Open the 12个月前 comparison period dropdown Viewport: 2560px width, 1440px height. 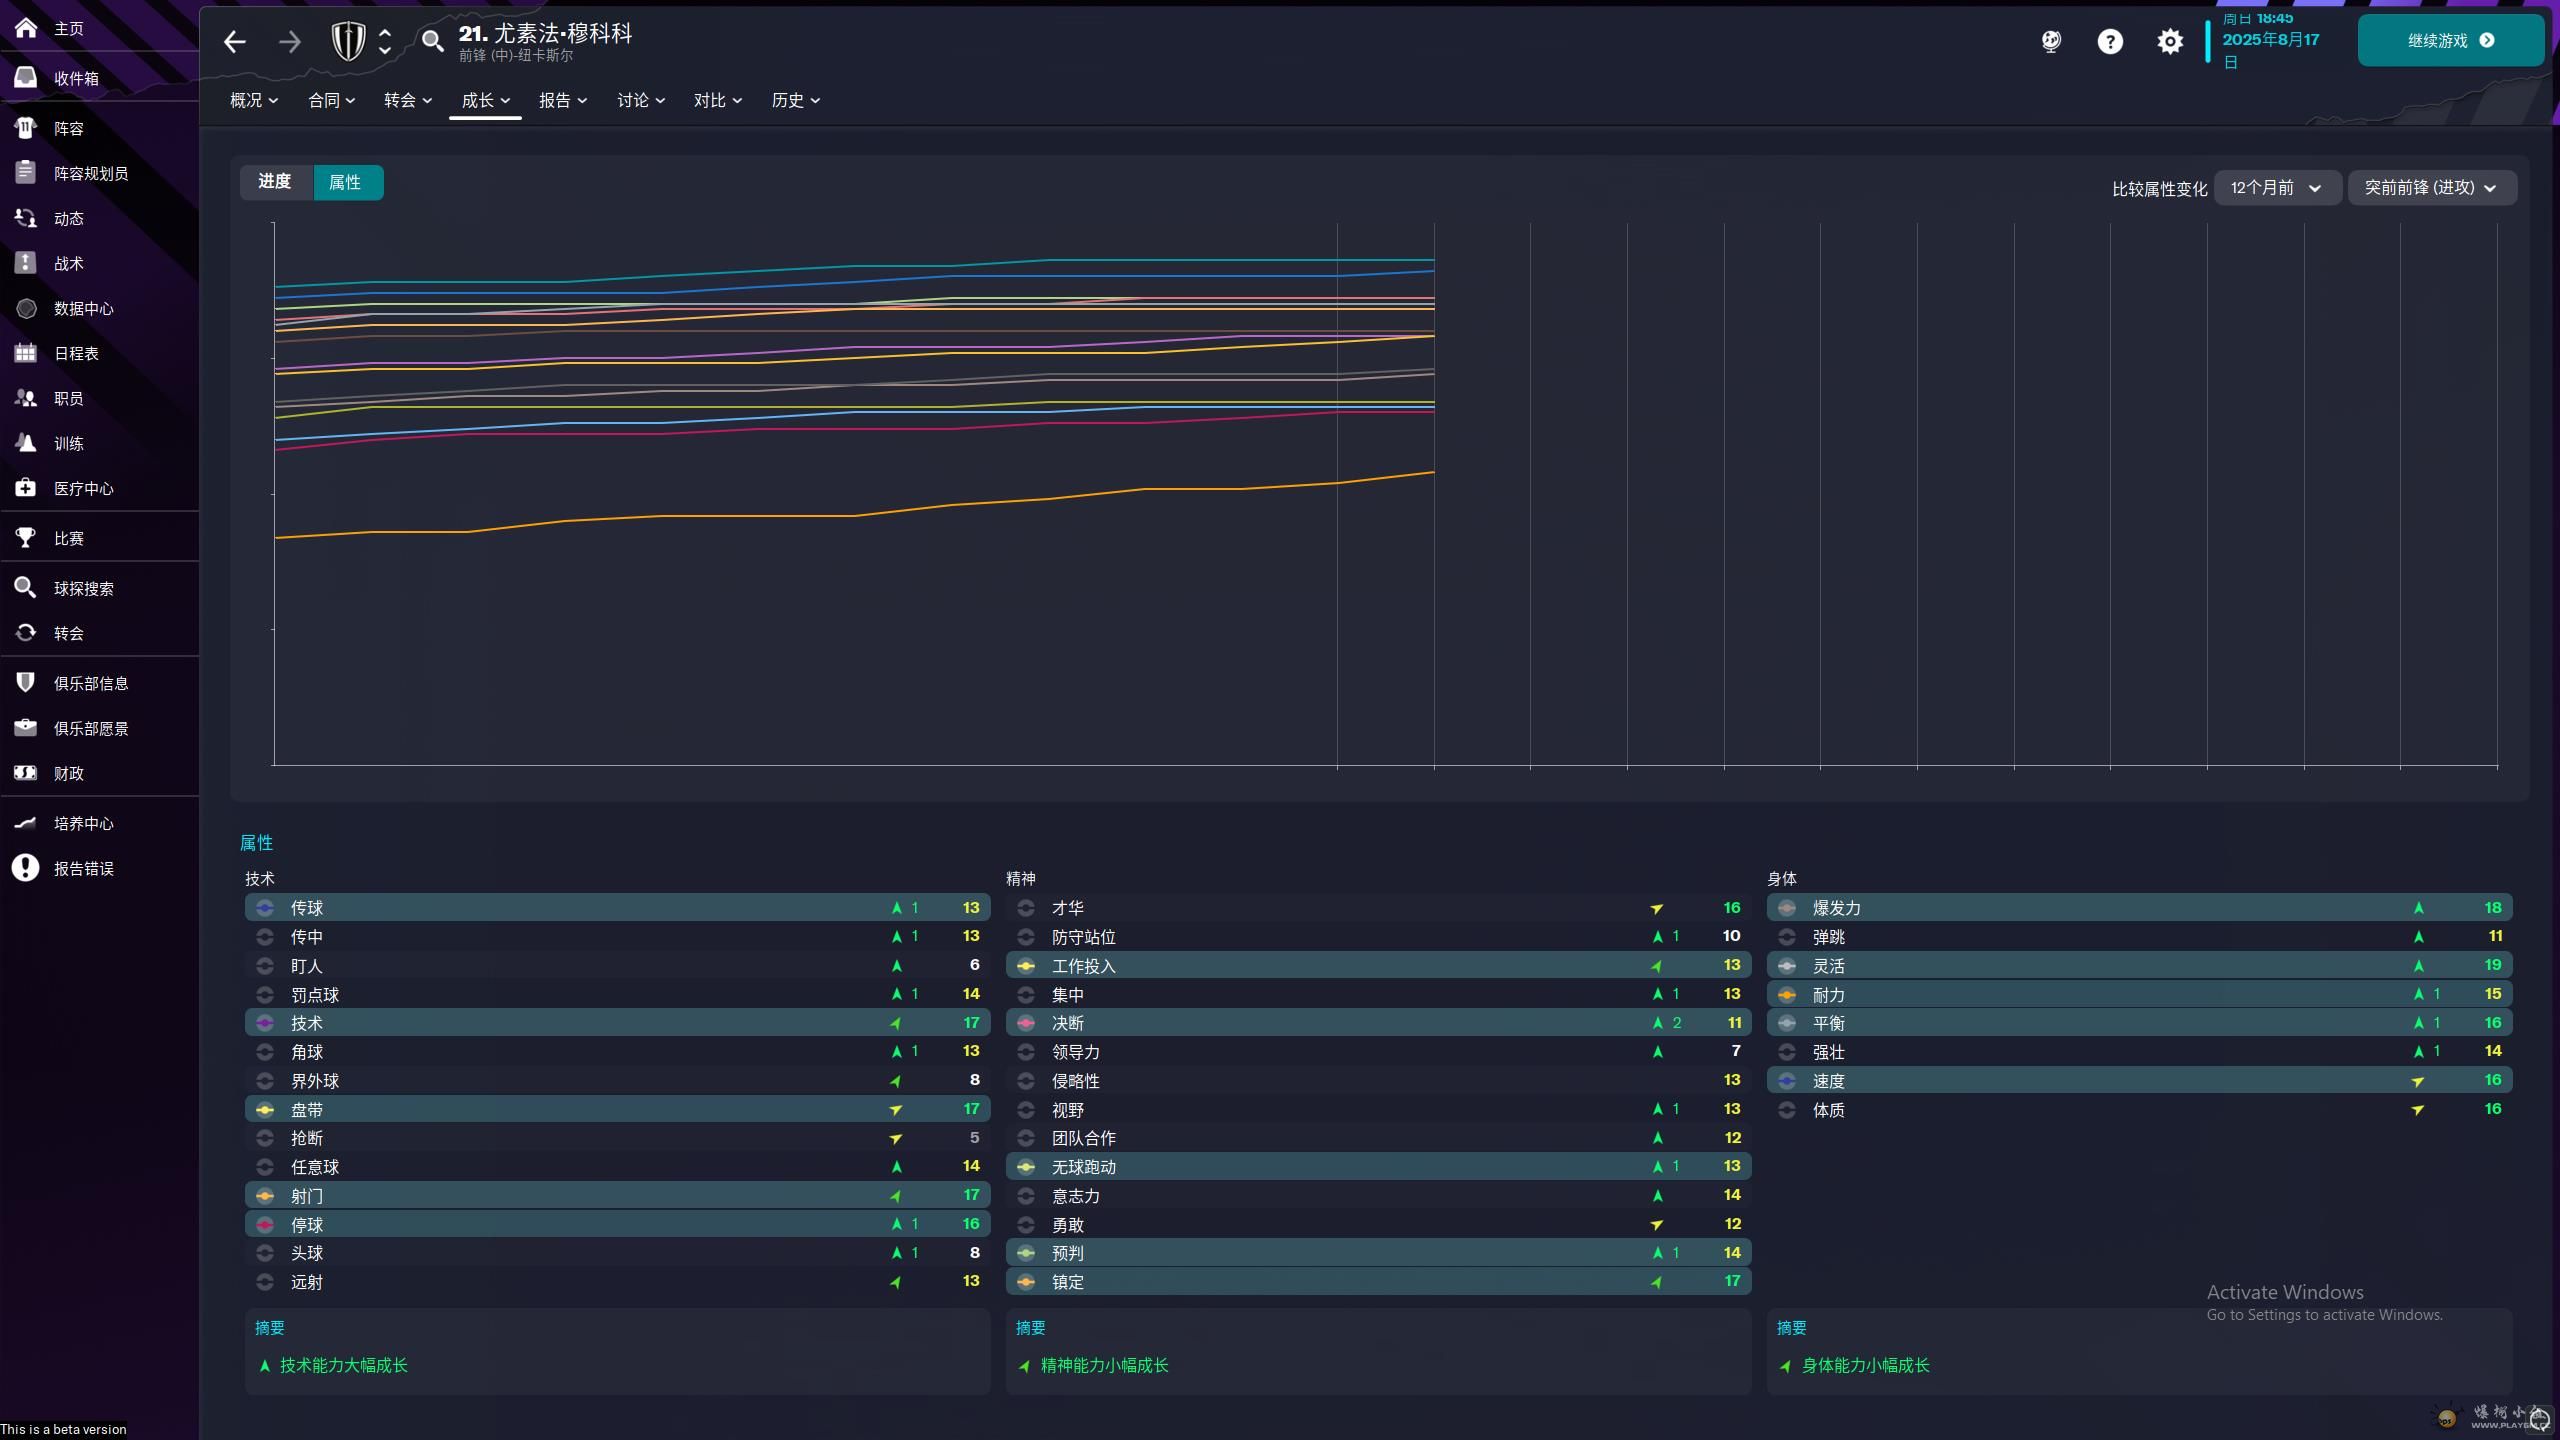(x=2277, y=188)
